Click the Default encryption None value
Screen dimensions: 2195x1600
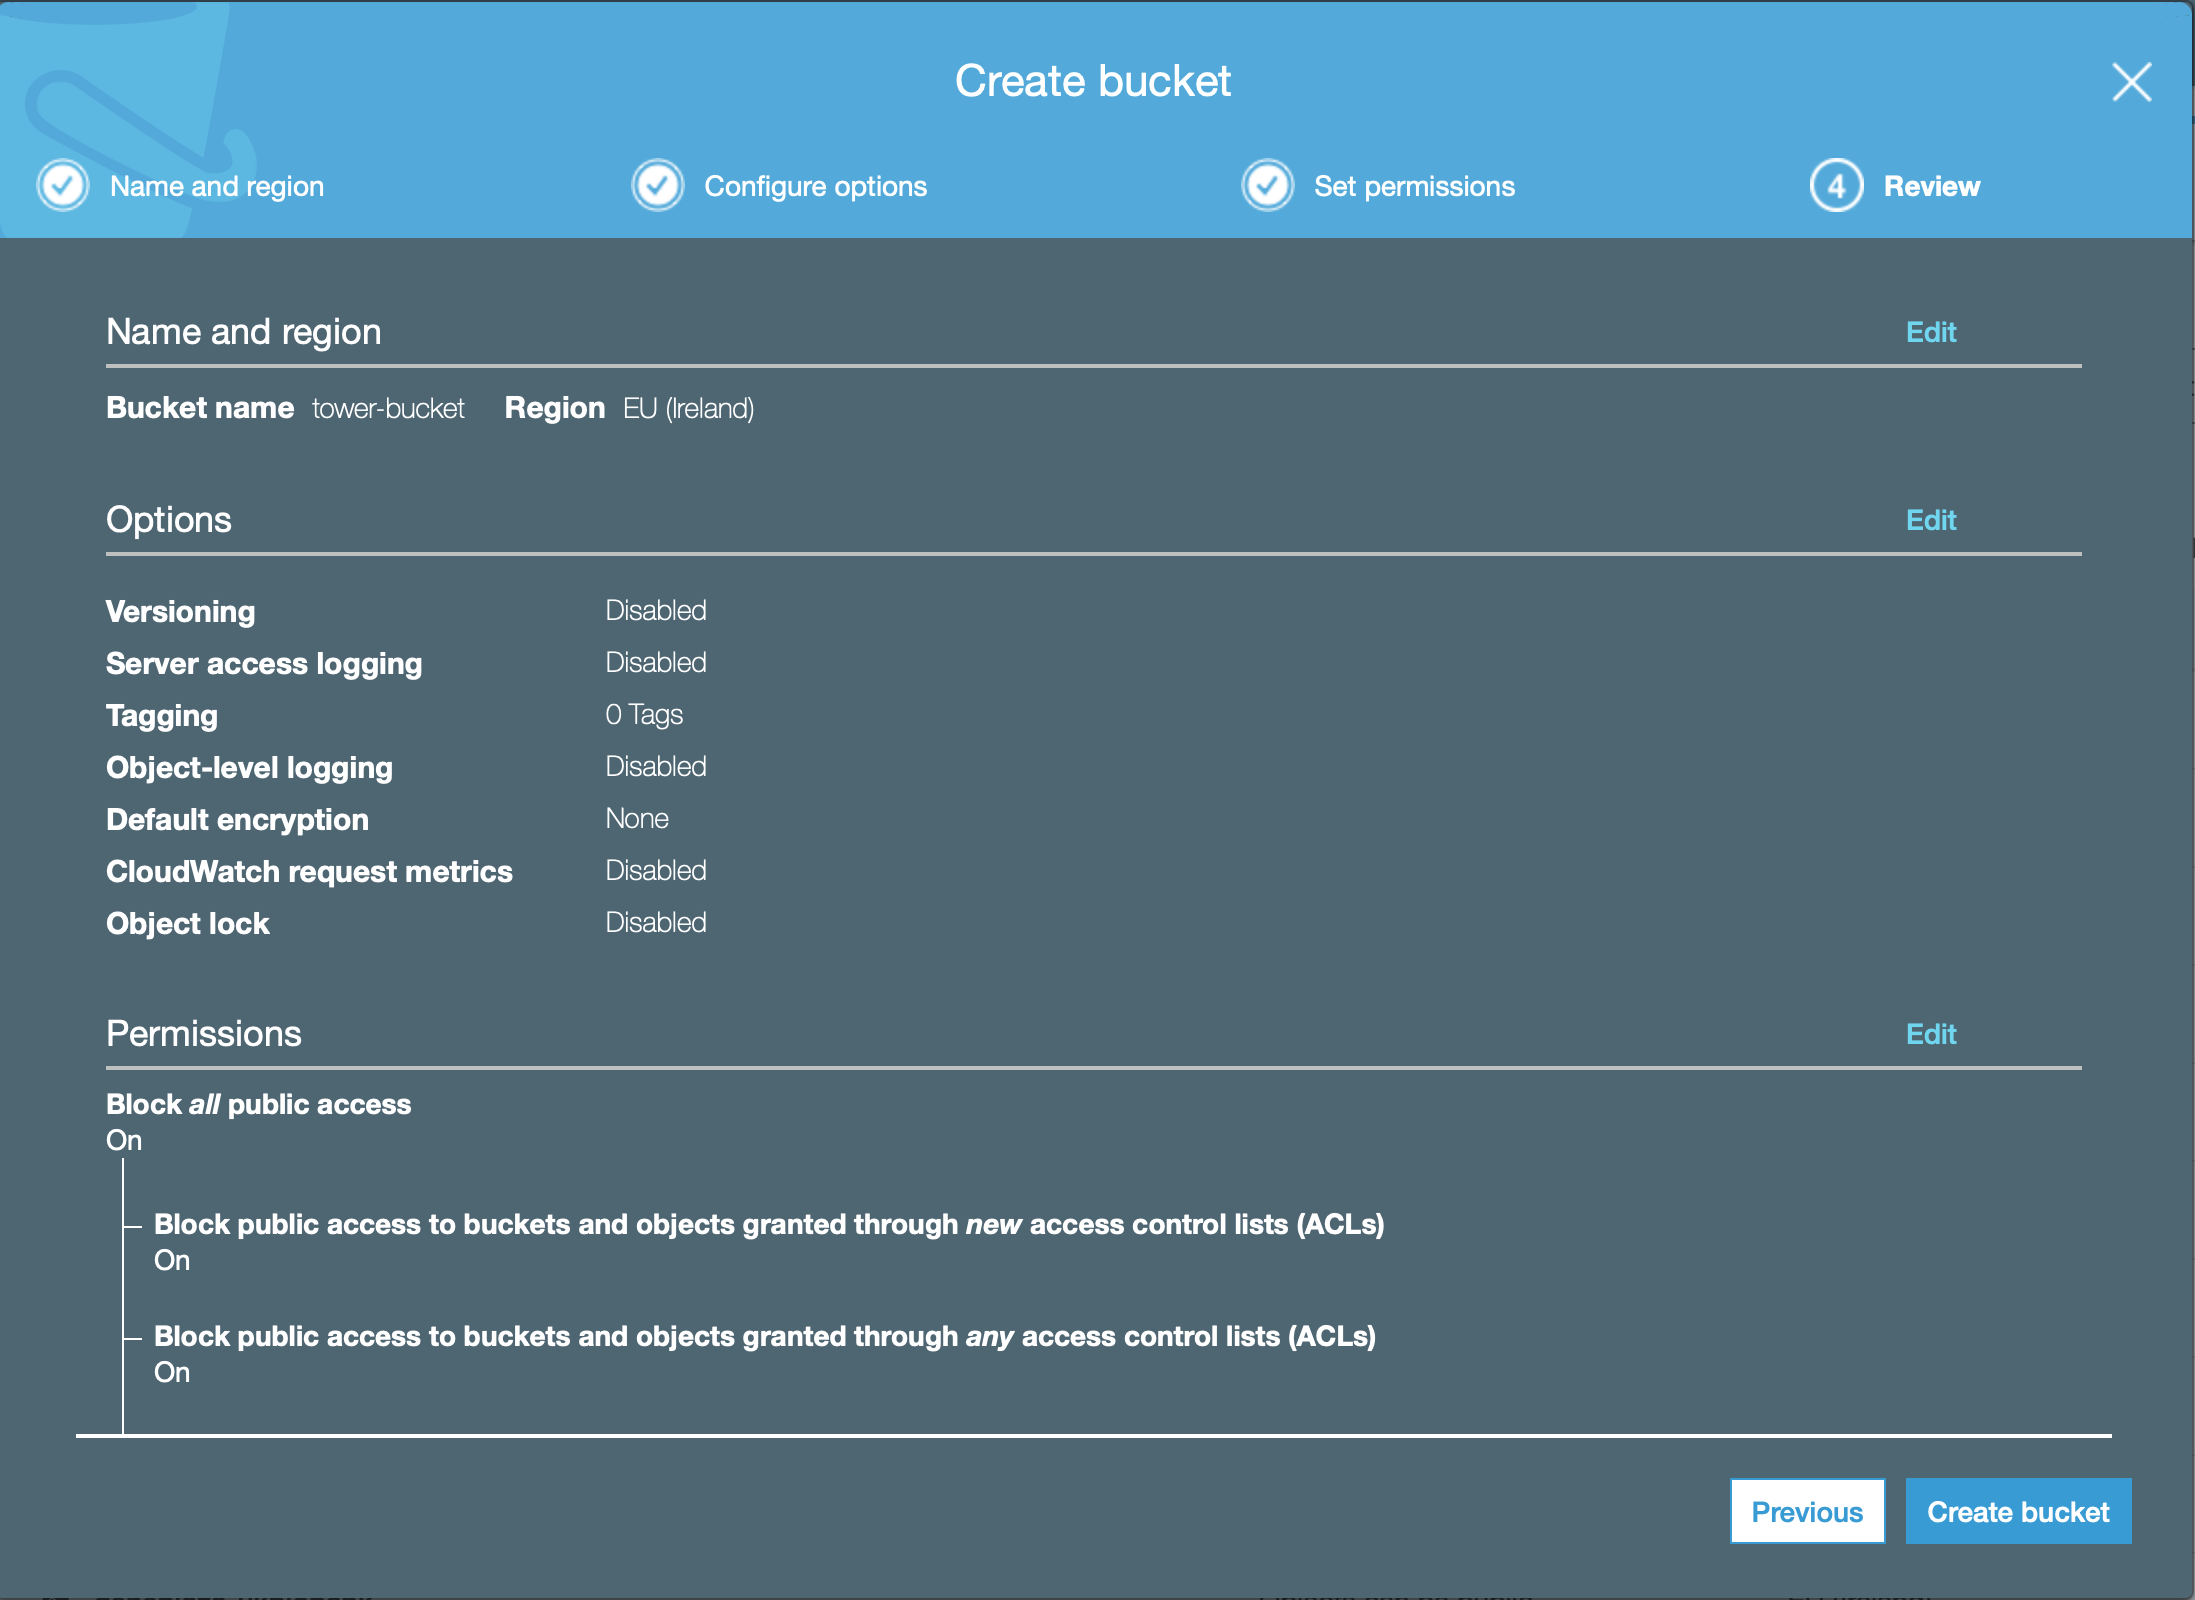click(637, 819)
